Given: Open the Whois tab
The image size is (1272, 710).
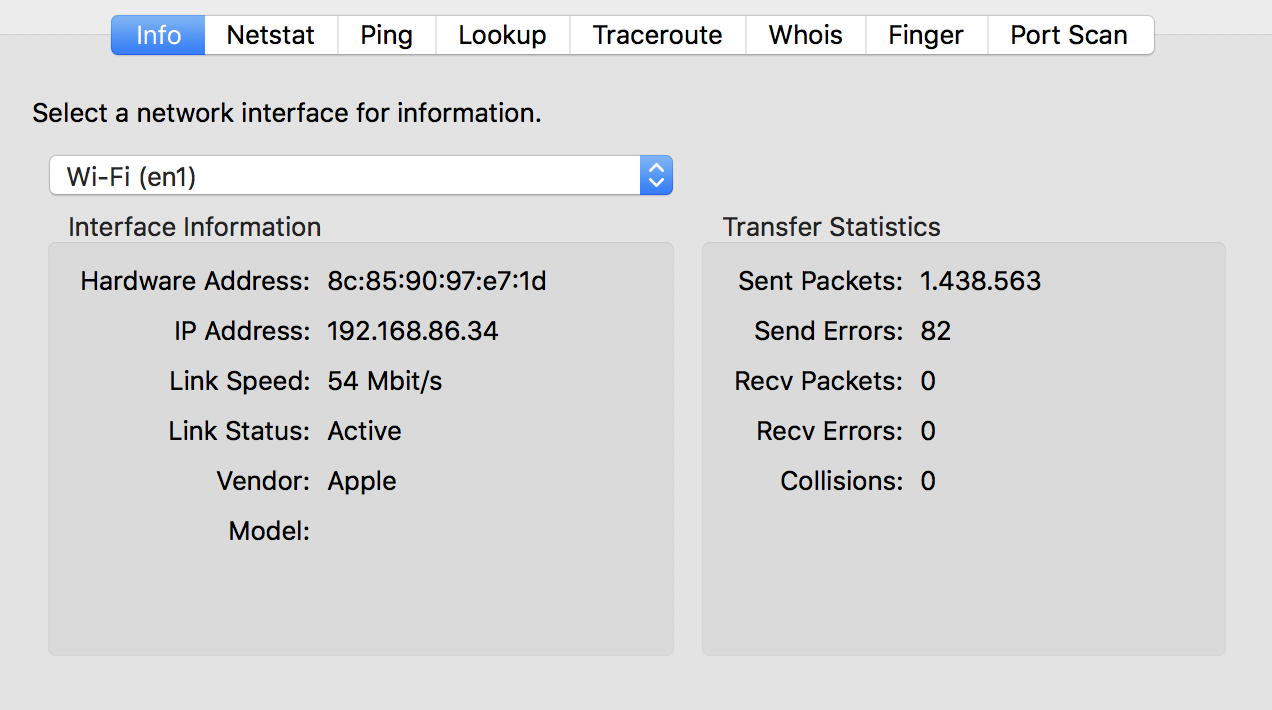Looking at the screenshot, I should 805,35.
